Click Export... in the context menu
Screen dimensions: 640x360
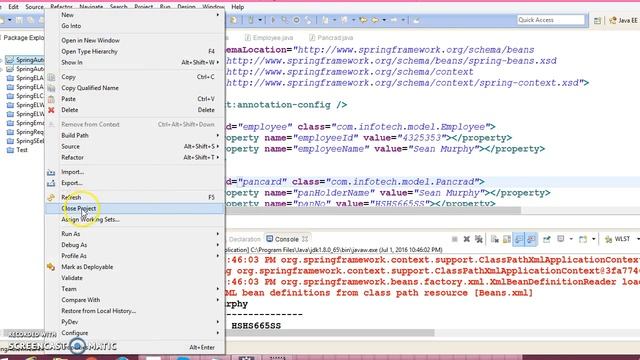135,183
